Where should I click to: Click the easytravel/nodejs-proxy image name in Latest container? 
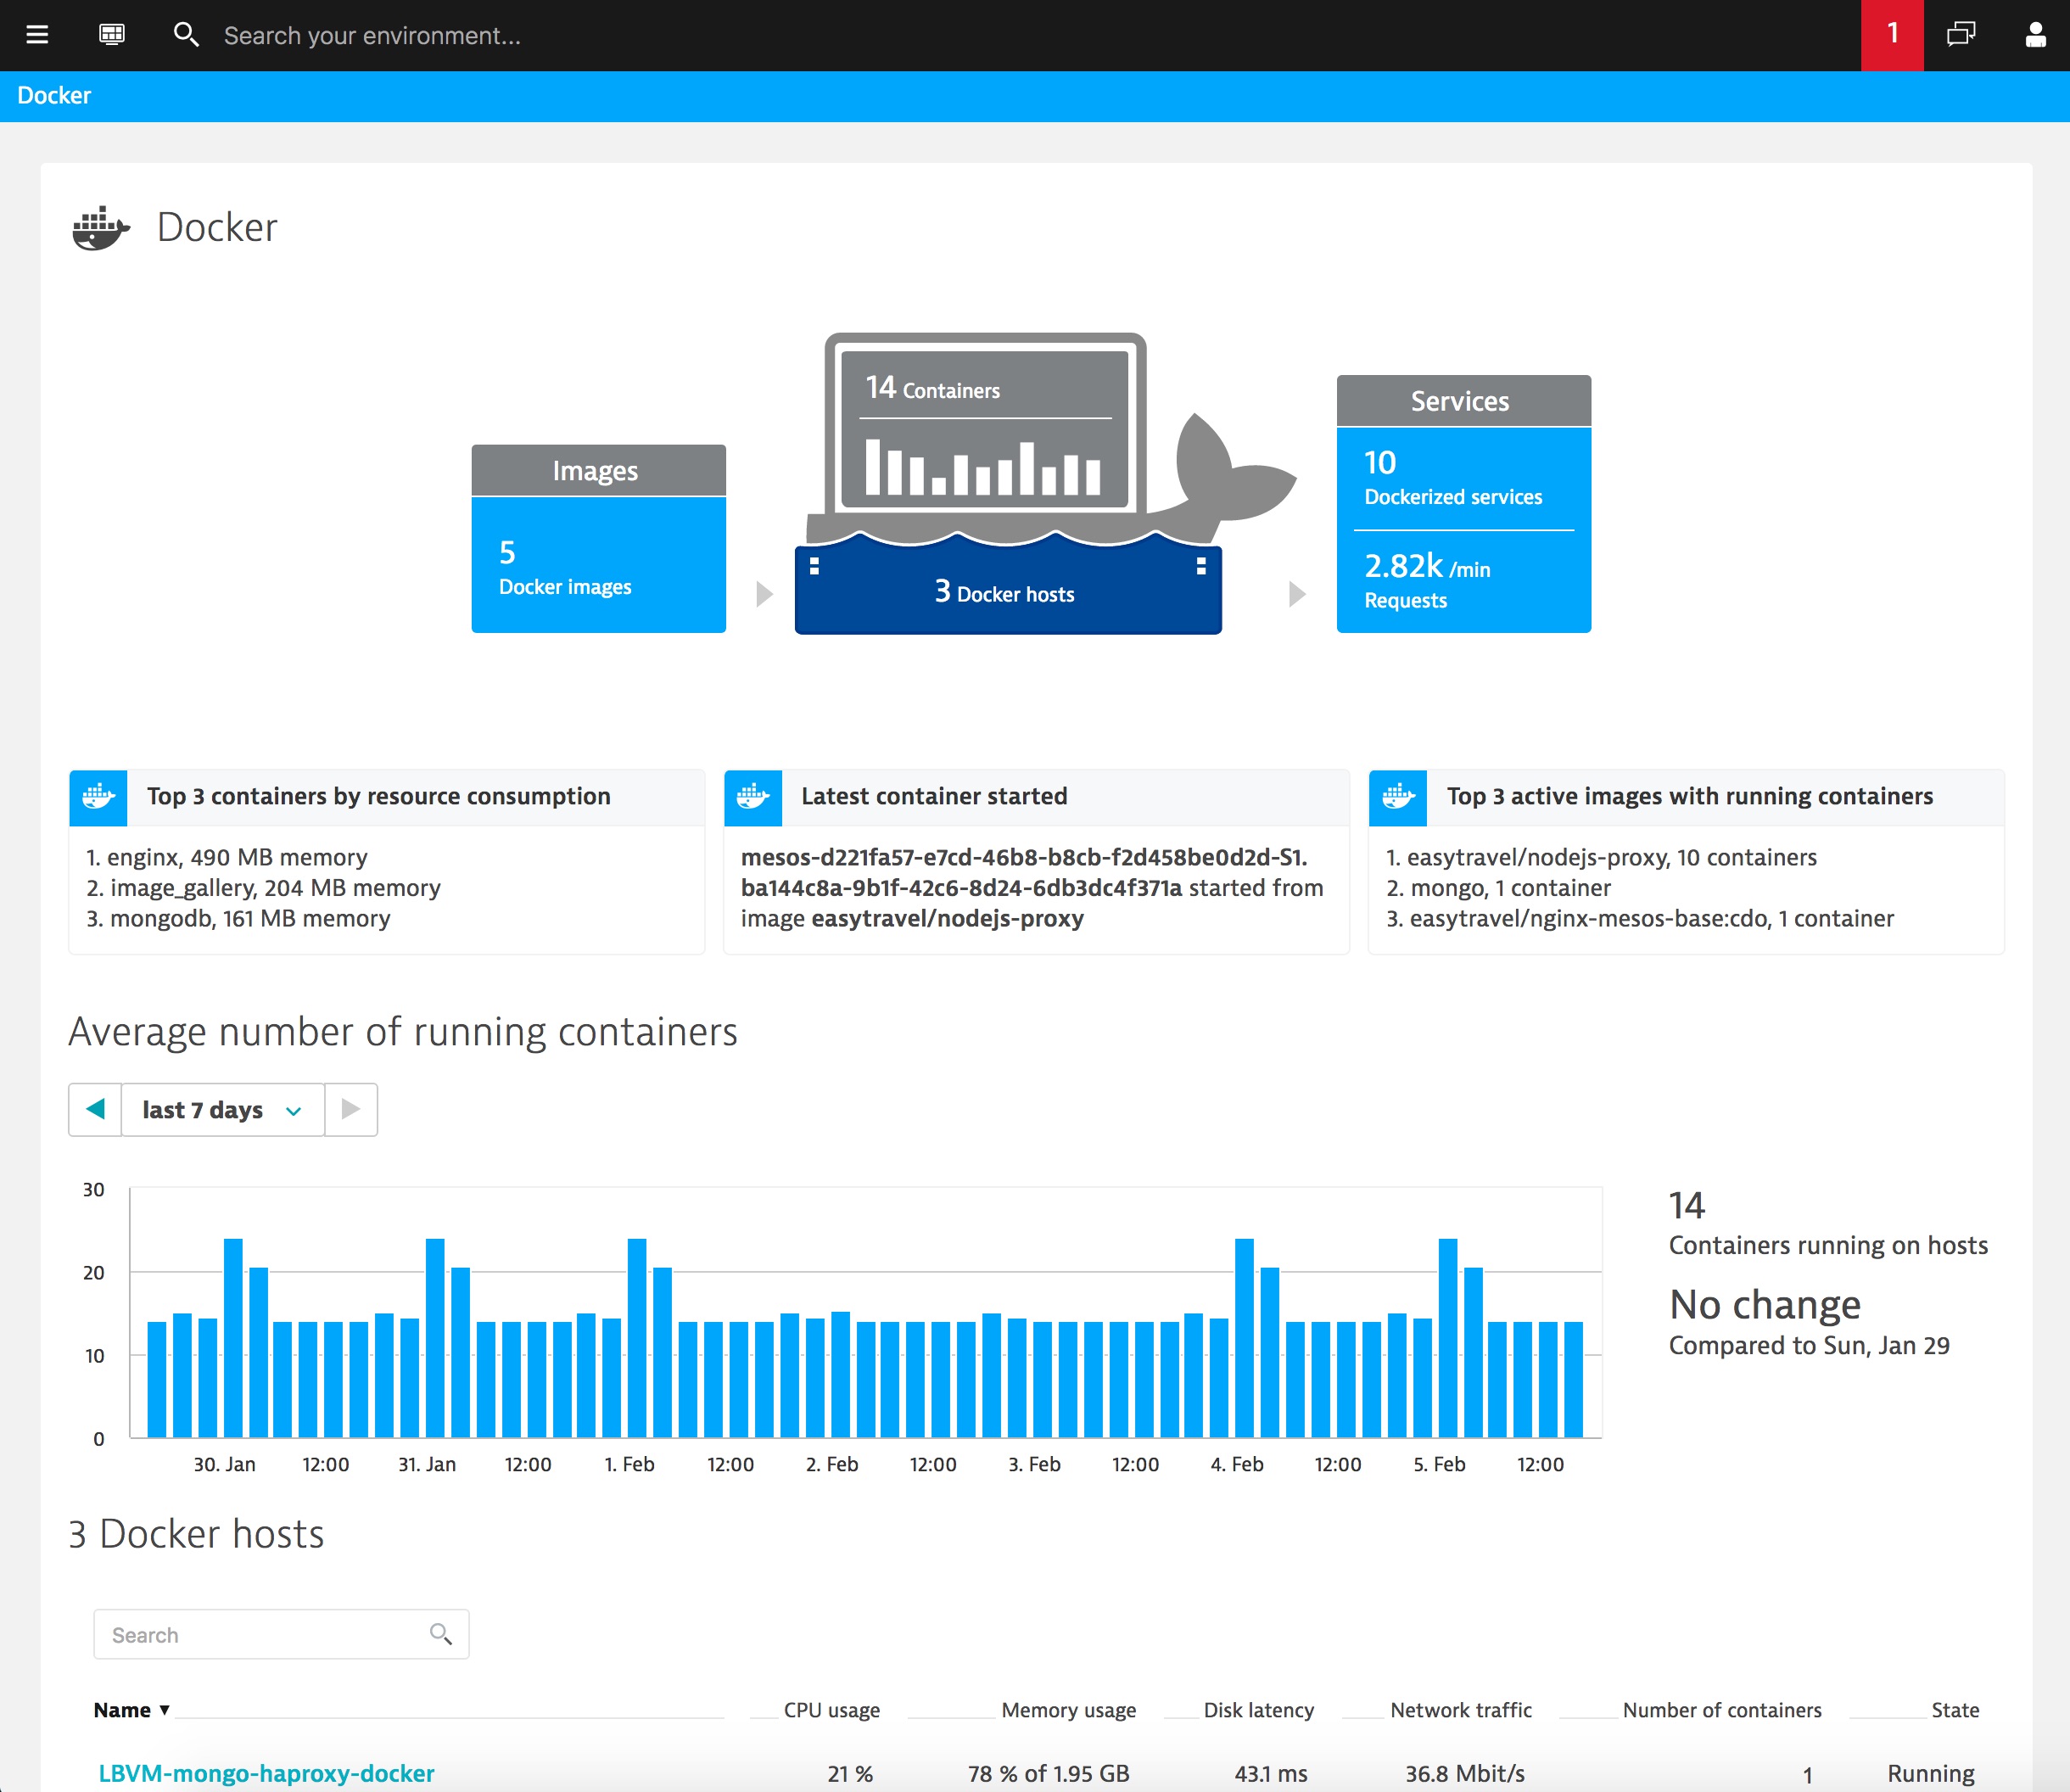[947, 918]
